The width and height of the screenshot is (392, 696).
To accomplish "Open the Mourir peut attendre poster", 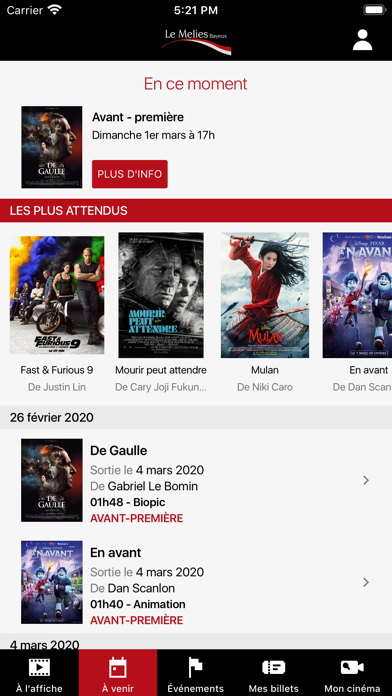I will [x=161, y=295].
